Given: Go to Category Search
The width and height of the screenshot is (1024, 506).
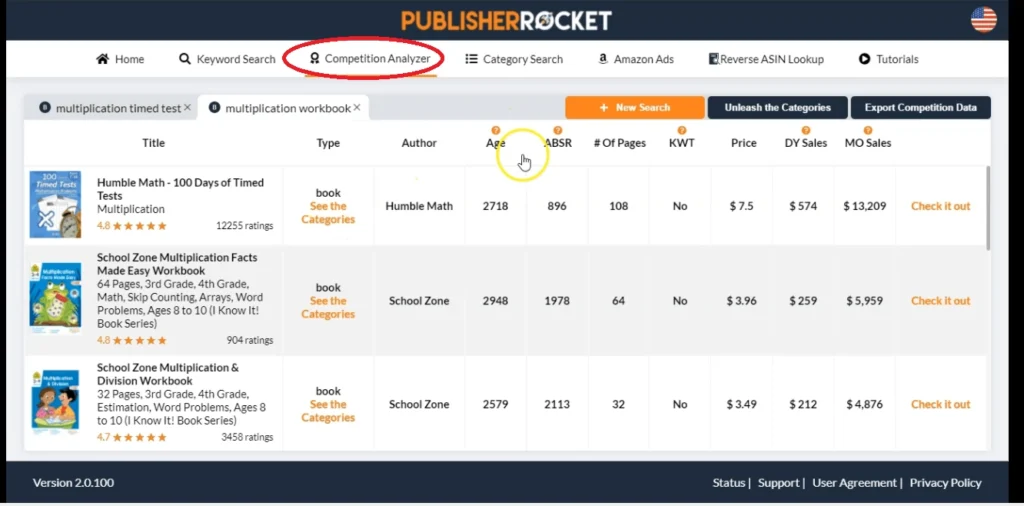Looking at the screenshot, I should (514, 59).
